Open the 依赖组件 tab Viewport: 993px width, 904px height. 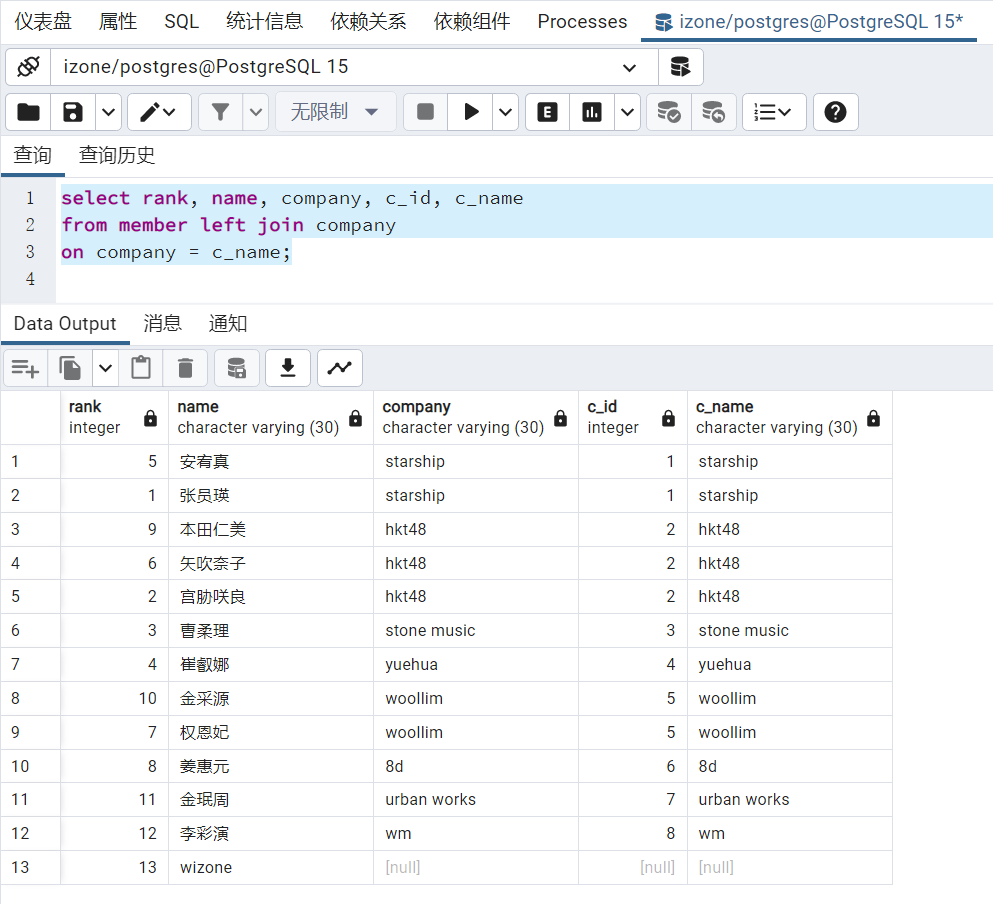(x=472, y=22)
